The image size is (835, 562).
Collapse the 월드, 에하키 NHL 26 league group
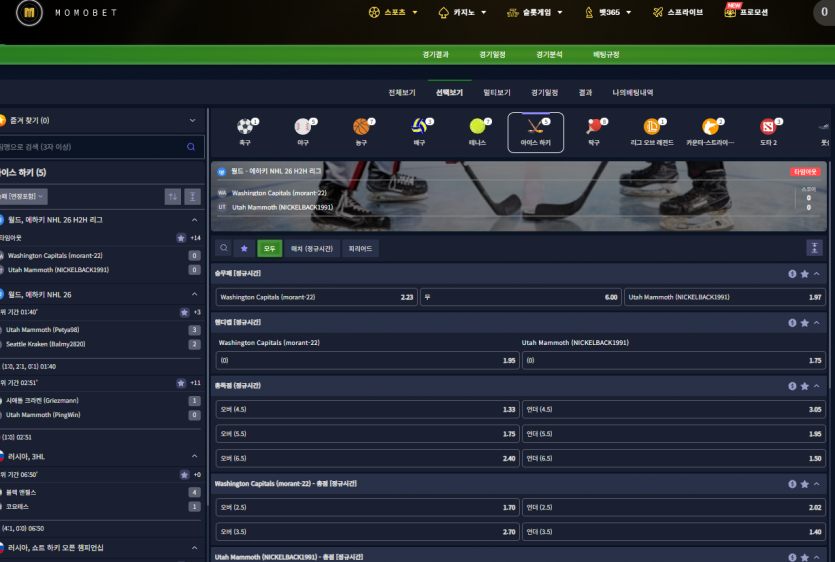pyautogui.click(x=194, y=294)
